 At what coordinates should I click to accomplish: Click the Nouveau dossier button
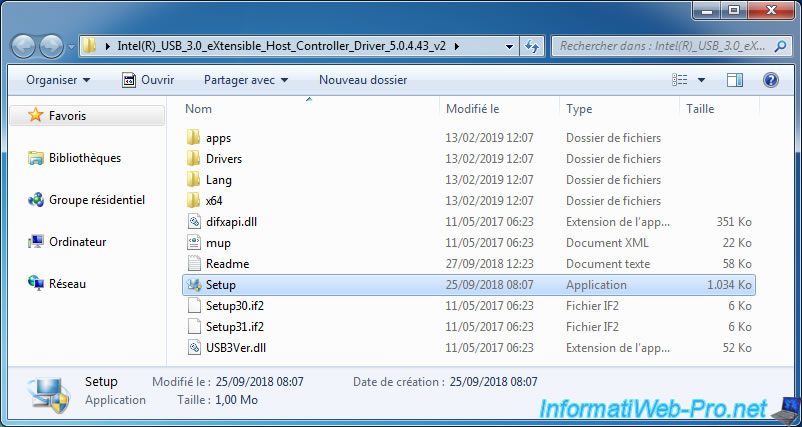363,80
